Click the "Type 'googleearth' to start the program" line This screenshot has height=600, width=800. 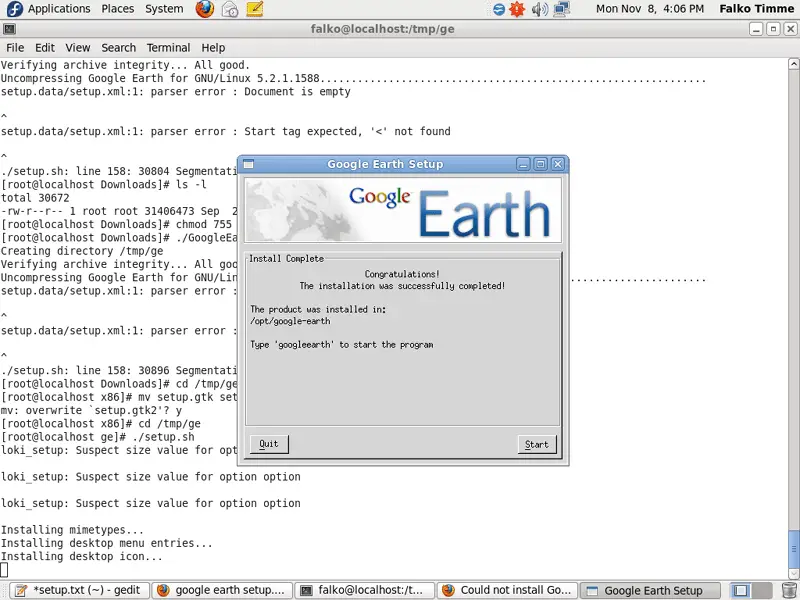pyautogui.click(x=342, y=344)
